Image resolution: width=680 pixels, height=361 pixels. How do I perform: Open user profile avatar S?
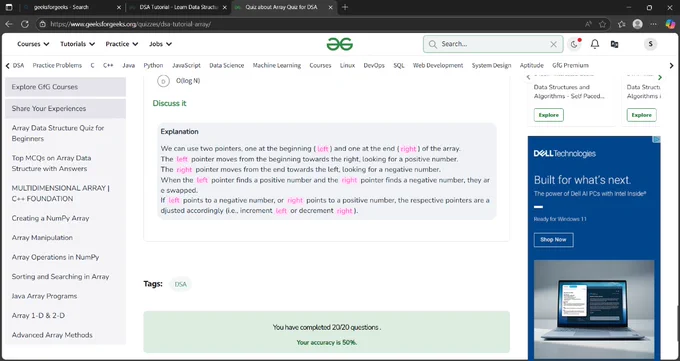(650, 44)
